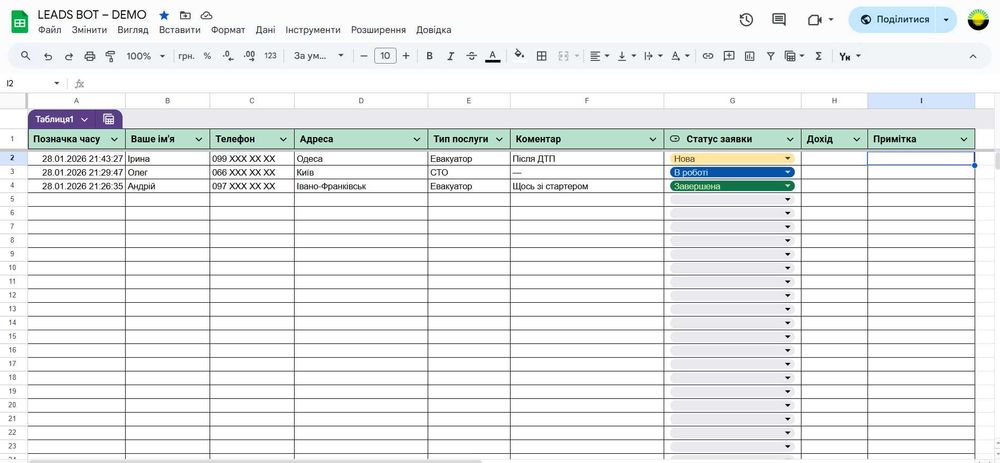
Task: Change the Нова status chip
Action: (732, 159)
